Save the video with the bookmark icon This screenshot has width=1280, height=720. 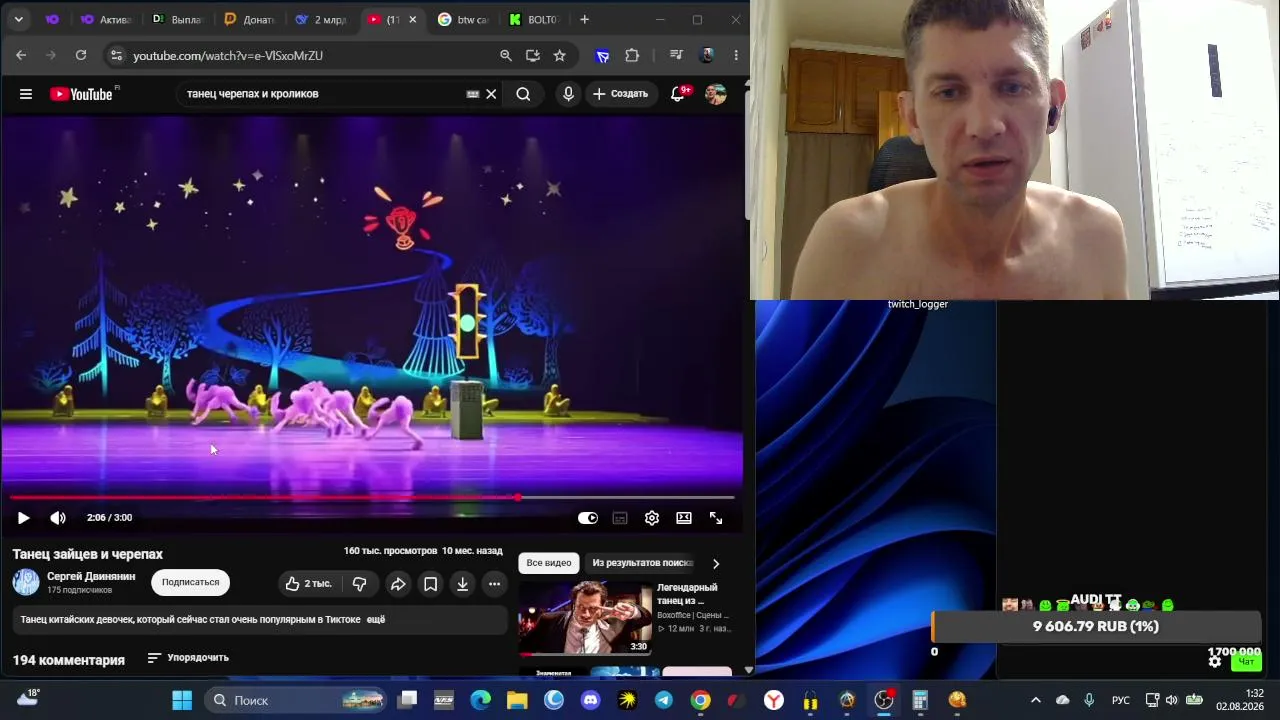pyautogui.click(x=430, y=584)
